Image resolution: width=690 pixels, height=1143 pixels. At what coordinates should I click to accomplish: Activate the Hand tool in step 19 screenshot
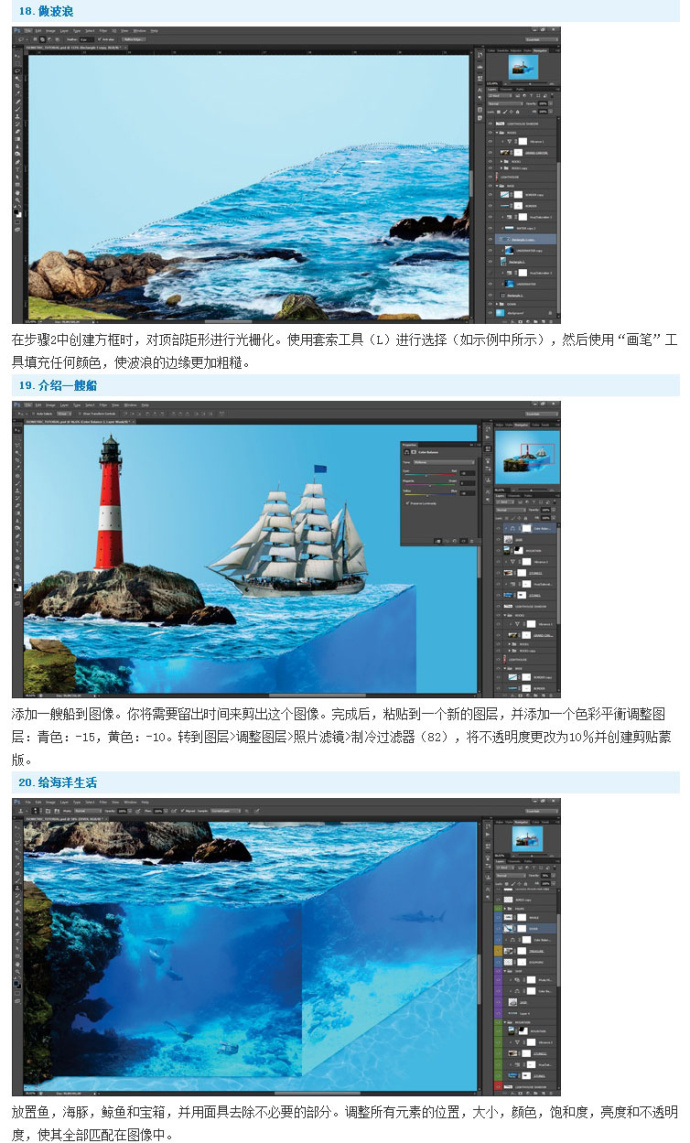click(x=17, y=566)
